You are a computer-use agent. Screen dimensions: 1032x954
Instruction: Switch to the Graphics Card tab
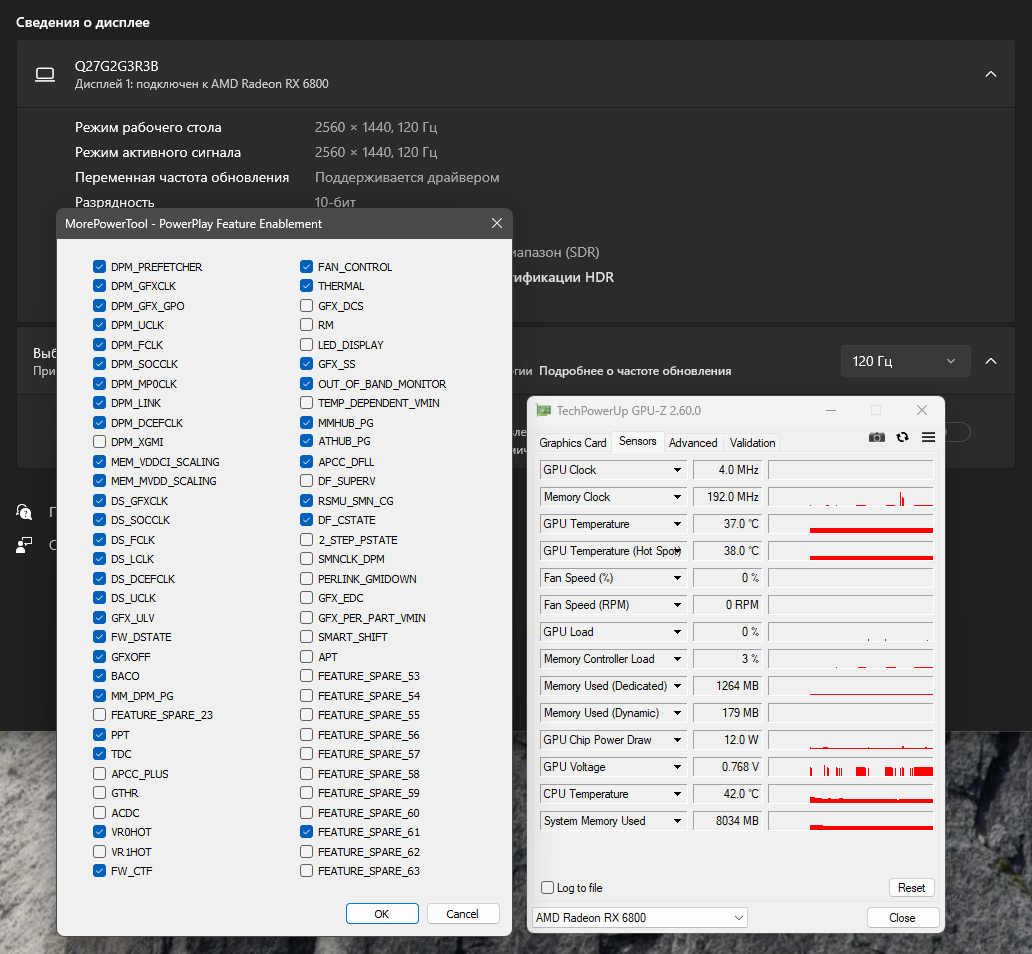pyautogui.click(x=573, y=442)
